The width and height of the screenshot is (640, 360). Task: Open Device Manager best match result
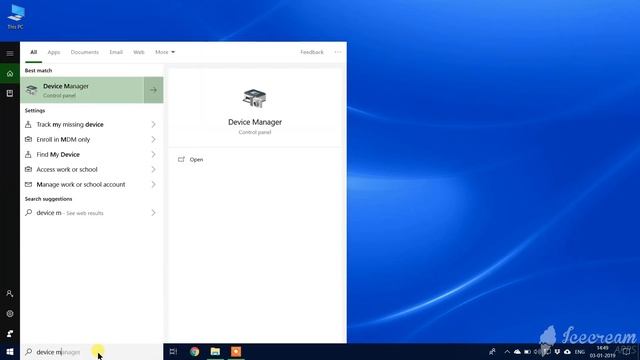point(82,90)
